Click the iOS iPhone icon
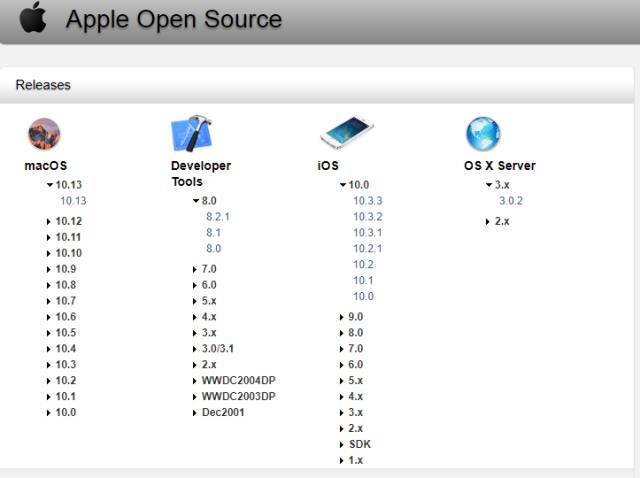640x478 pixels. click(x=347, y=132)
